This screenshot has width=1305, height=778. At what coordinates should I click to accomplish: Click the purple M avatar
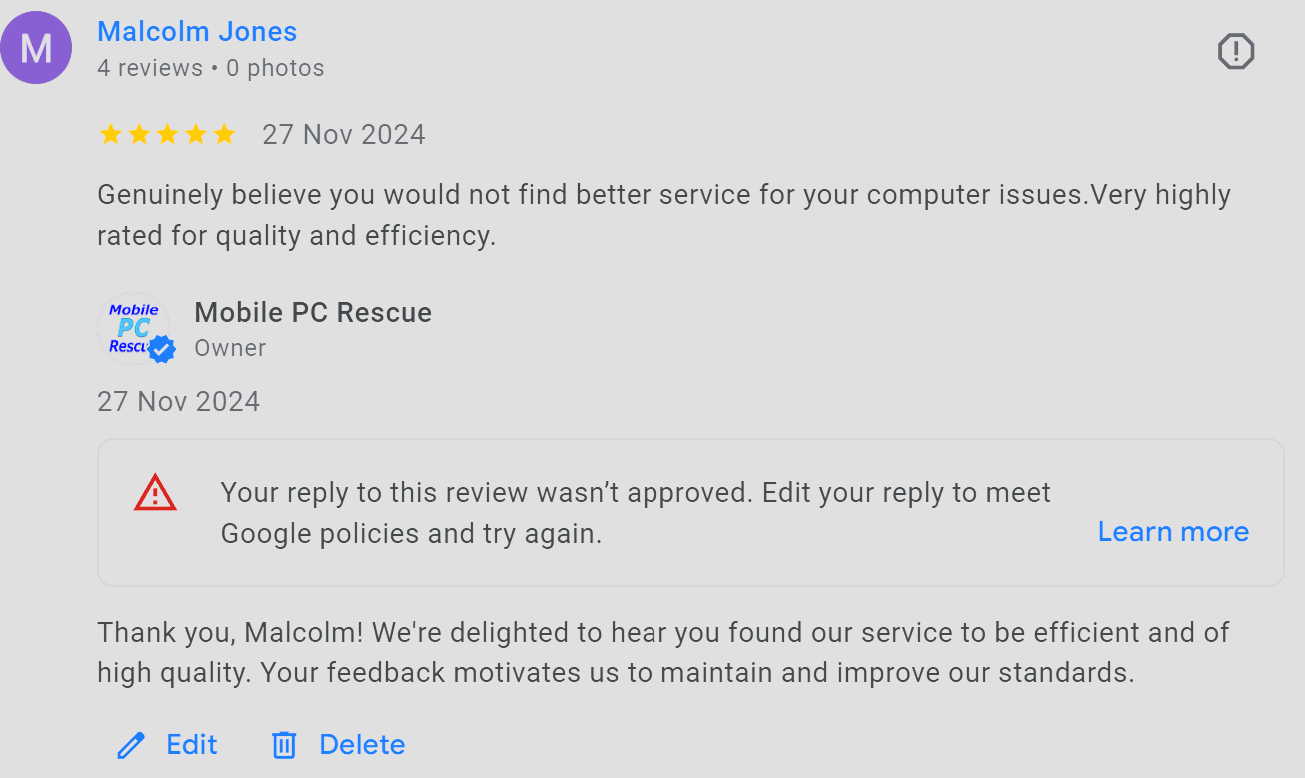point(36,48)
